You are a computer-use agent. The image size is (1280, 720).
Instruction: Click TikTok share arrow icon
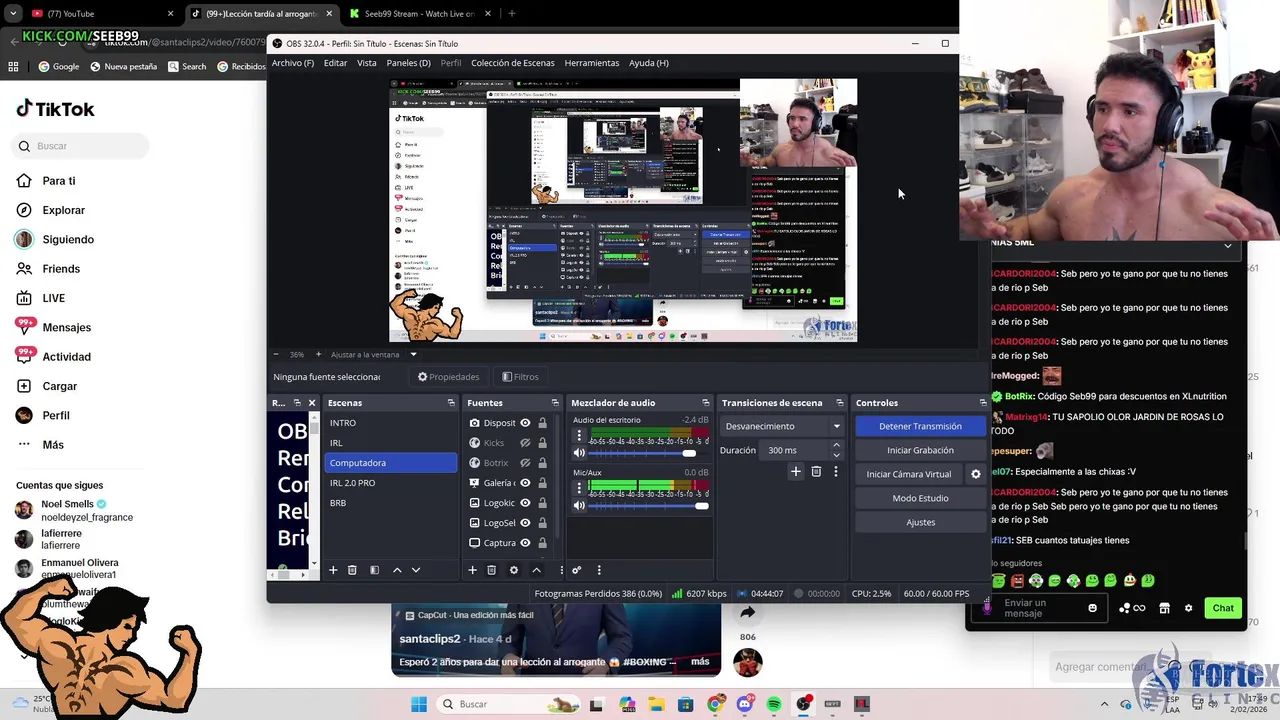747,613
